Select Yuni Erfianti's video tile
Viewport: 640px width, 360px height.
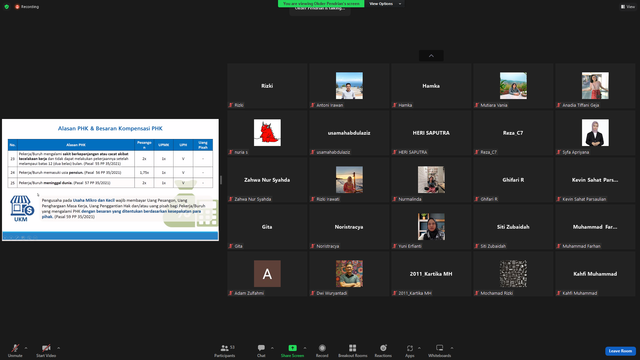431,227
